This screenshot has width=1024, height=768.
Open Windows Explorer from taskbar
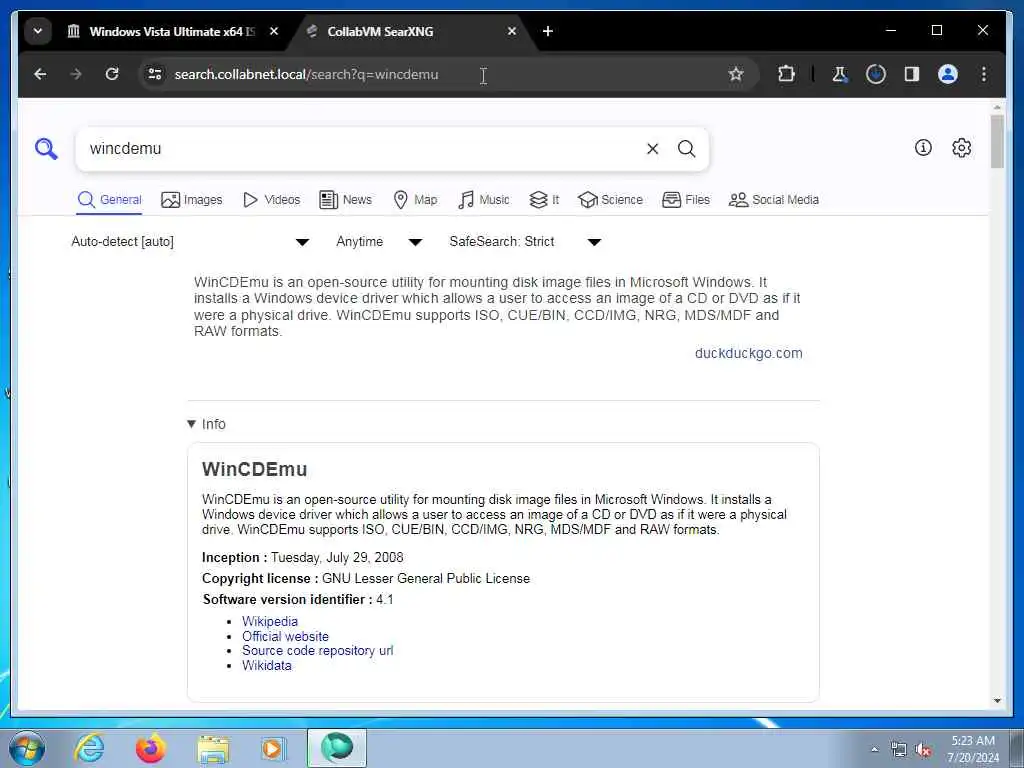click(x=213, y=748)
